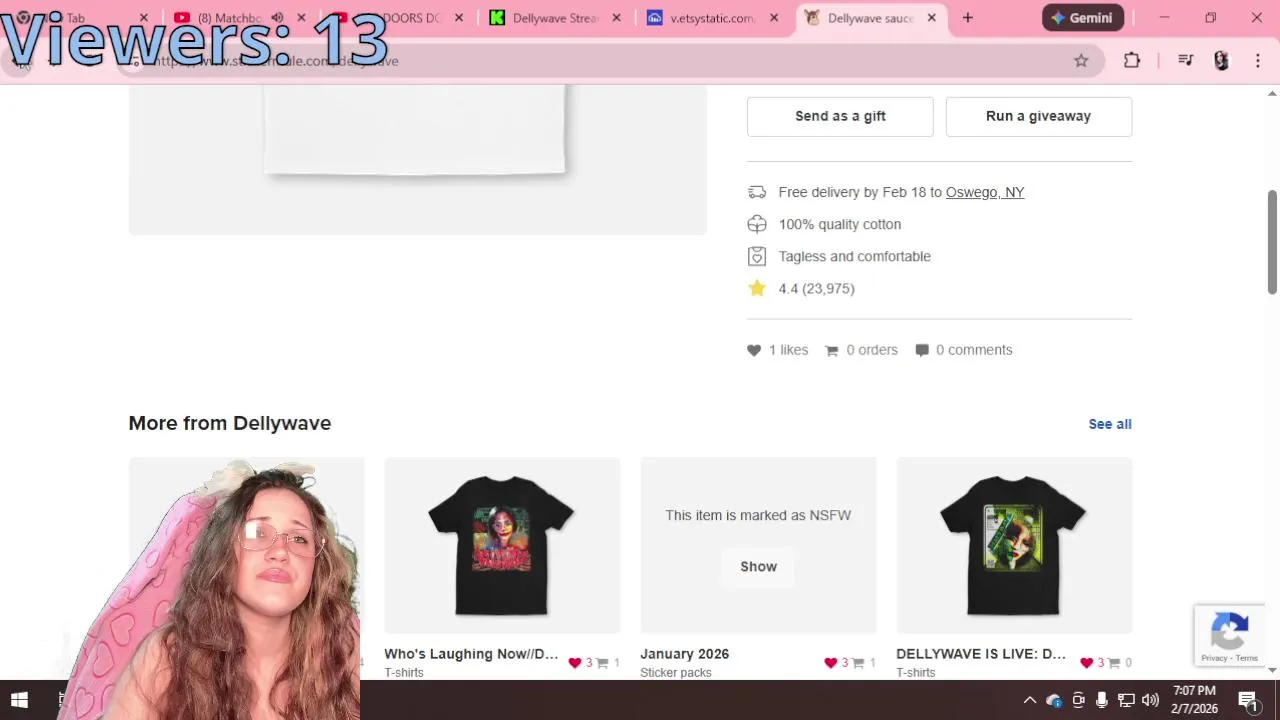
Task: Click the Send as a gift button
Action: coord(840,116)
